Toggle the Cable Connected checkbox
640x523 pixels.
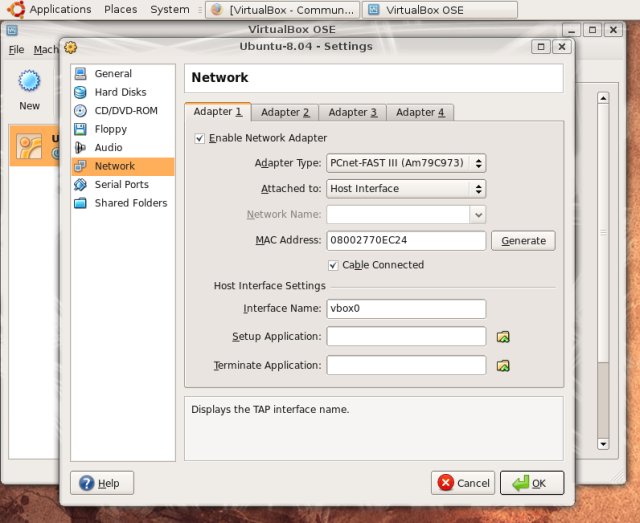coord(333,265)
